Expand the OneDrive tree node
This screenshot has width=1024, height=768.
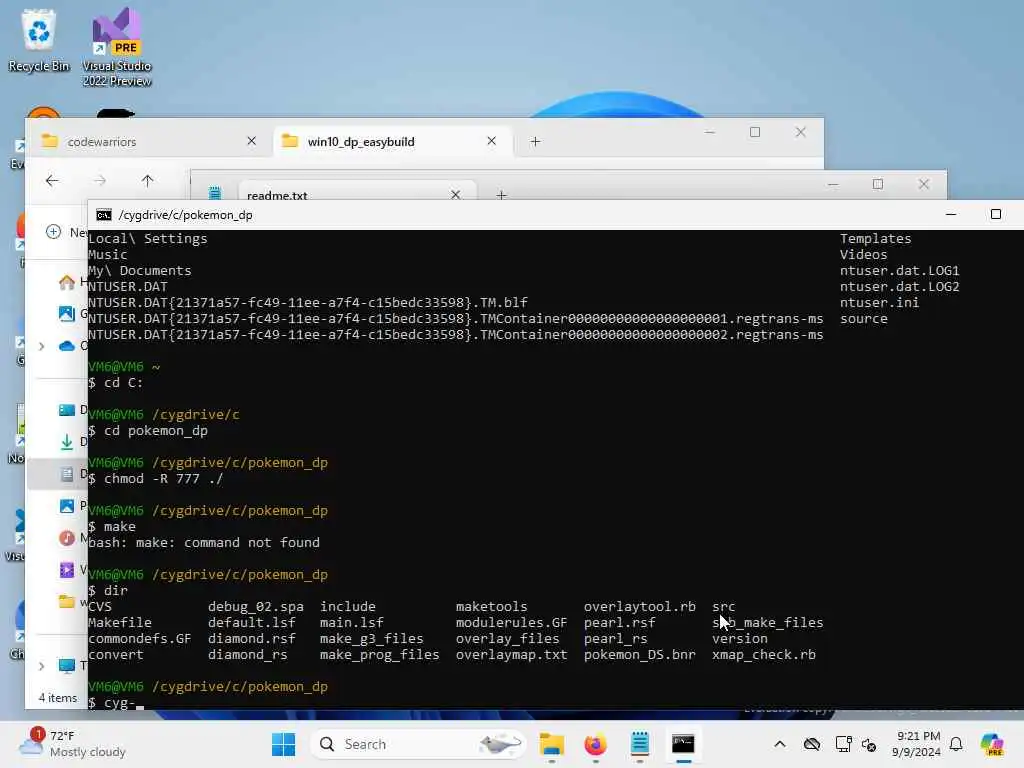[42, 345]
